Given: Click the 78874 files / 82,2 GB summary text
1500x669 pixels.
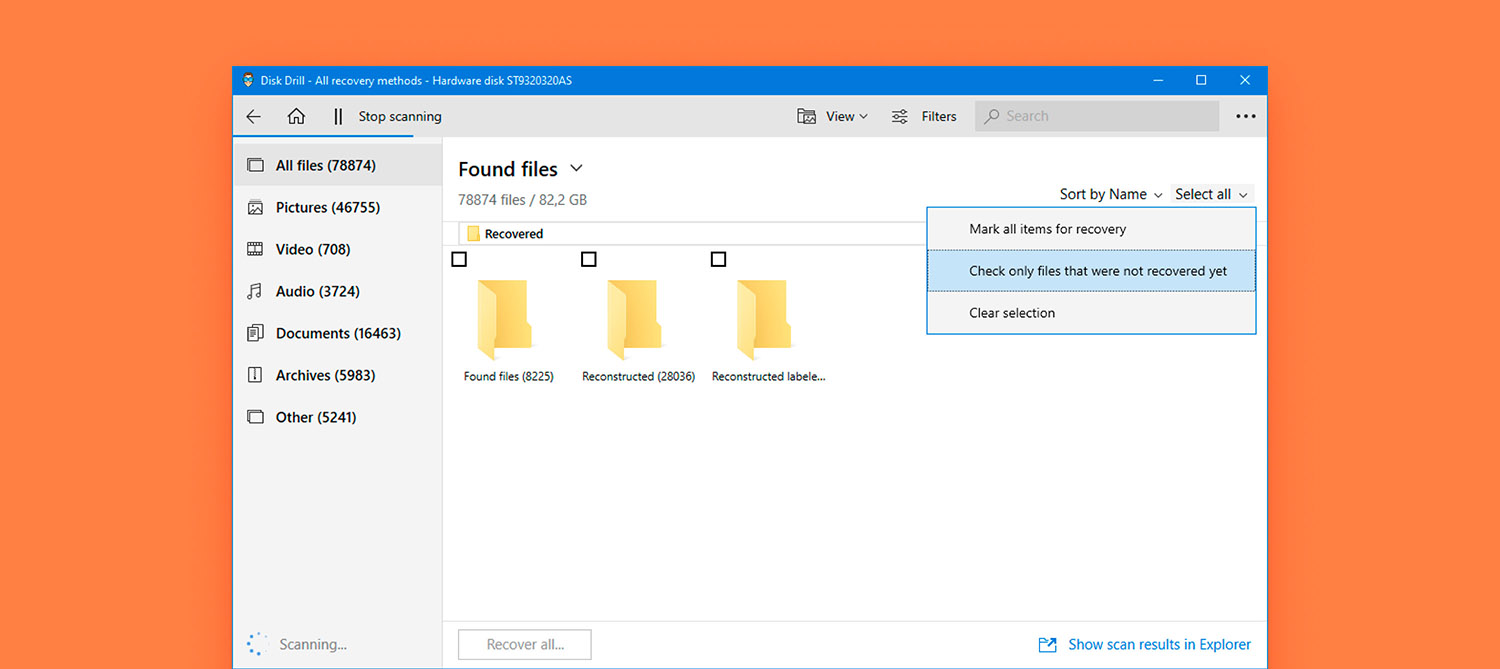Looking at the screenshot, I should (x=522, y=200).
